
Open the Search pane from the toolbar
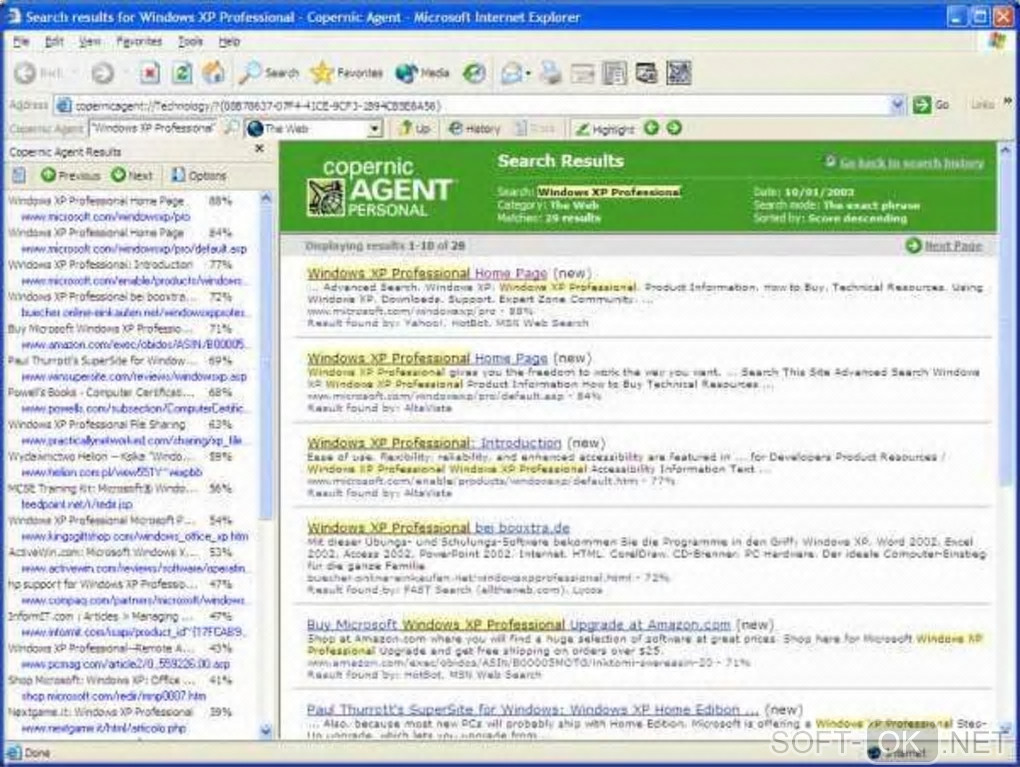[268, 73]
